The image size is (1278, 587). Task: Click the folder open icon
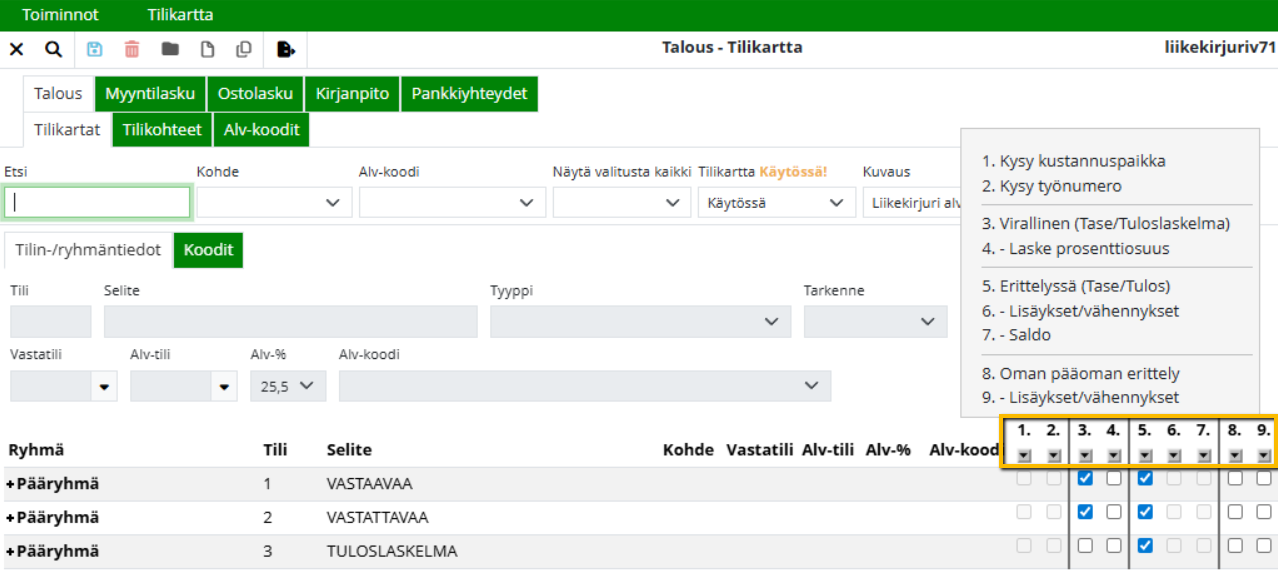[170, 49]
